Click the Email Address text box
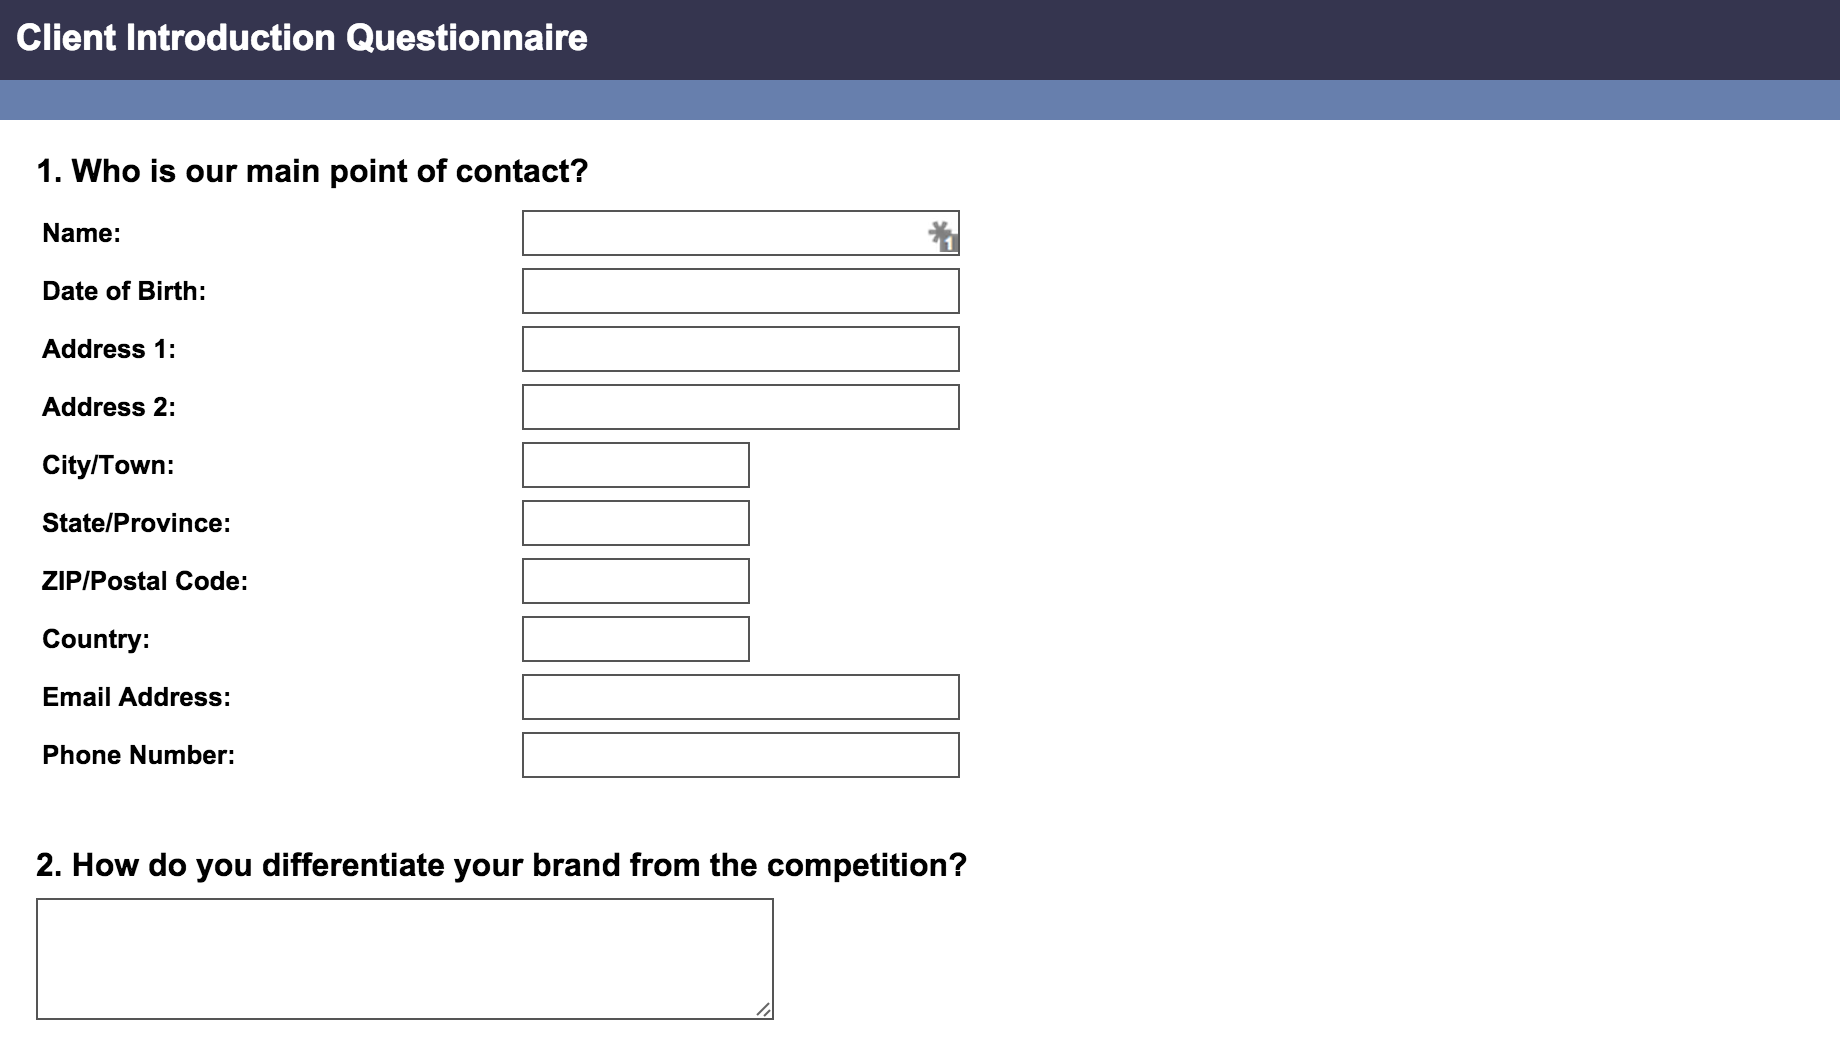Screen dimensions: 1840x1048 [740, 697]
